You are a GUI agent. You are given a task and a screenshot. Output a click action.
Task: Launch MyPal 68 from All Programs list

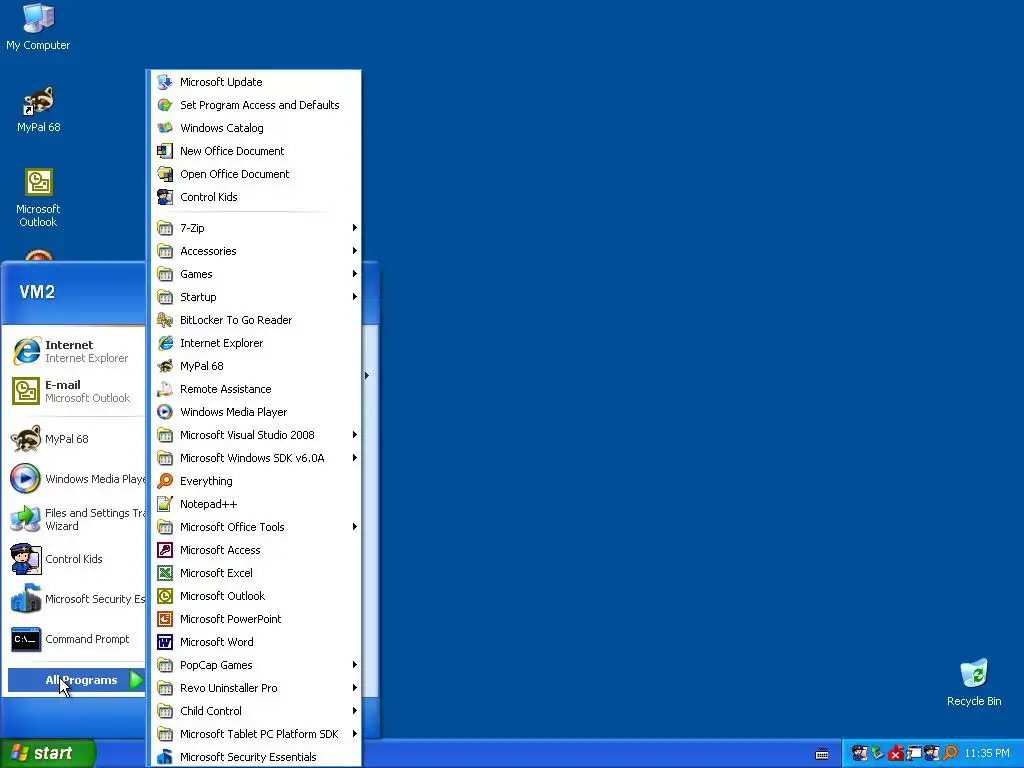tap(255, 366)
